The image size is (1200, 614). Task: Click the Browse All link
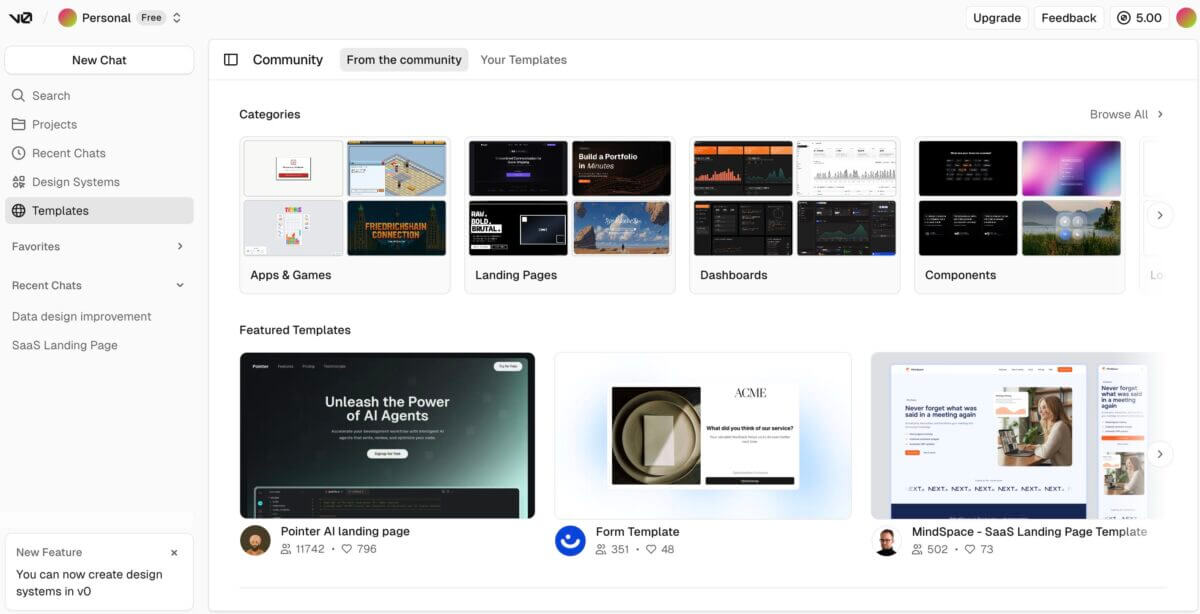coord(1126,114)
